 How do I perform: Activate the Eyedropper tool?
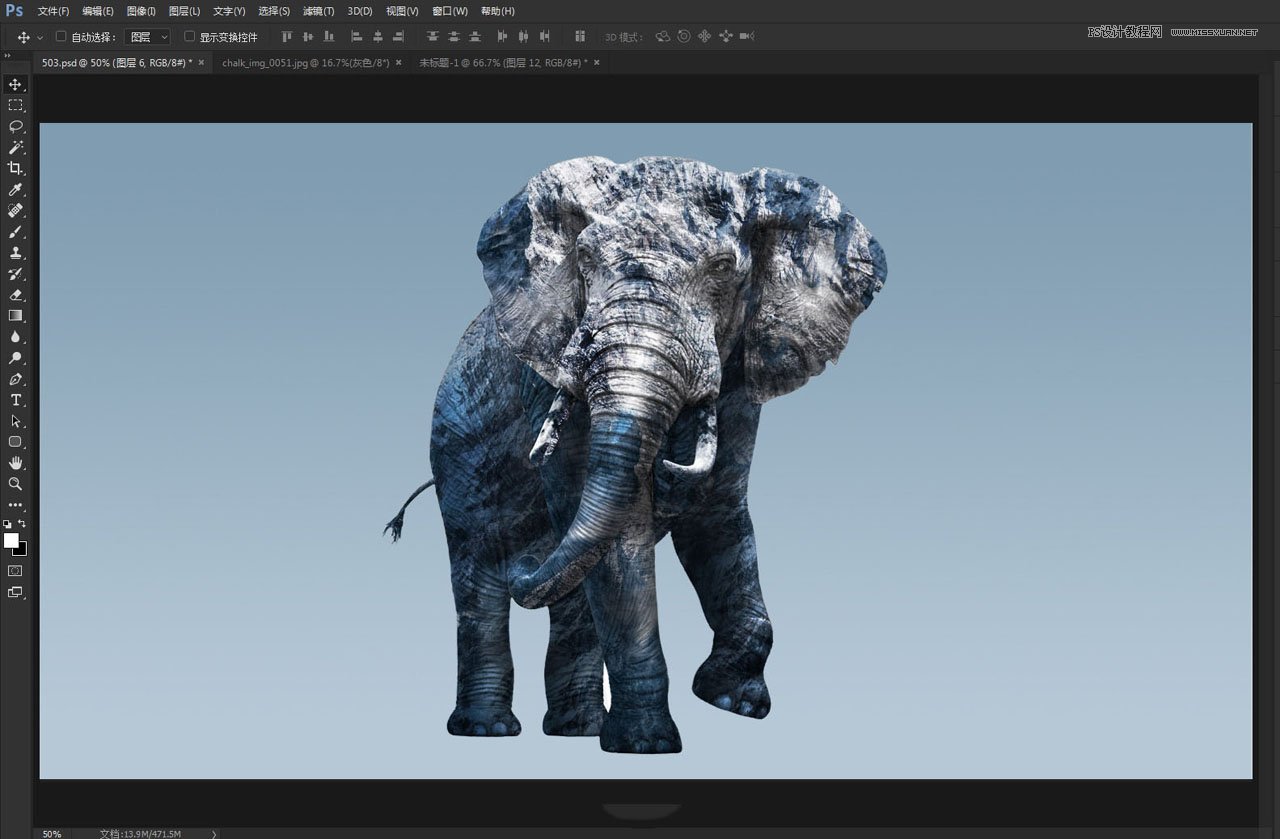coord(15,189)
